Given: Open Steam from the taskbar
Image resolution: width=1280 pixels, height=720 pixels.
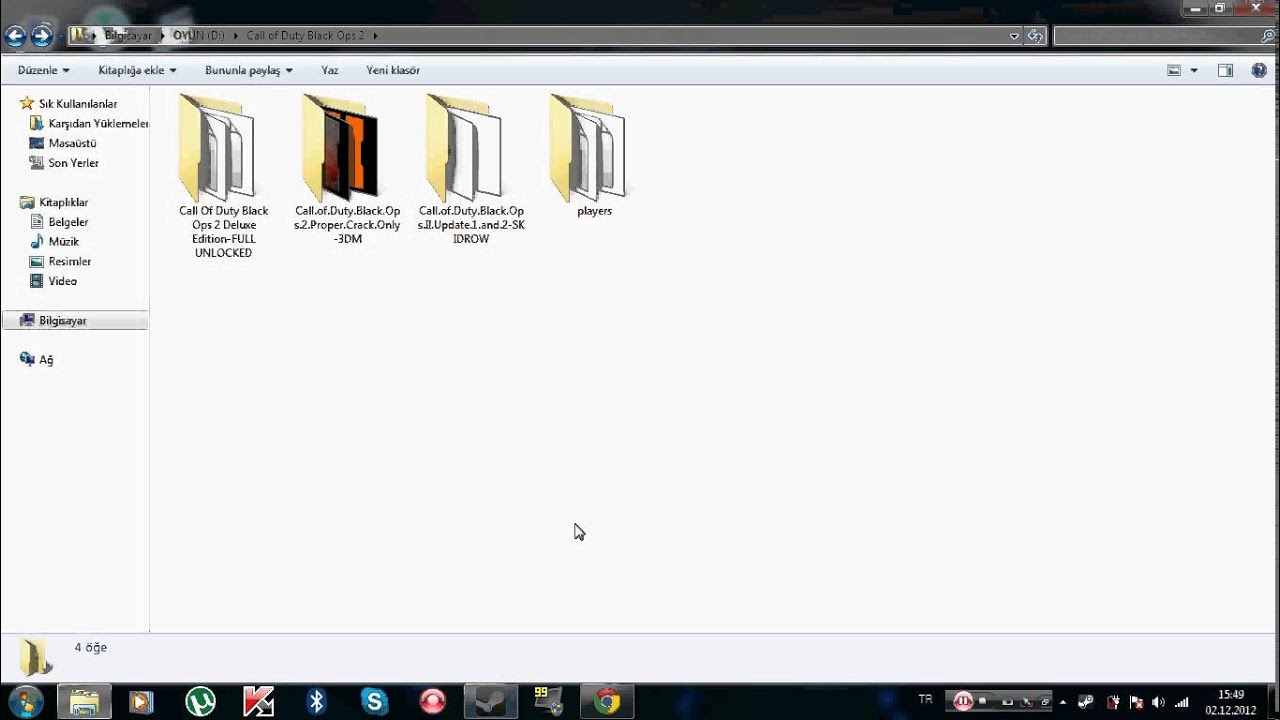Looking at the screenshot, I should pos(490,702).
